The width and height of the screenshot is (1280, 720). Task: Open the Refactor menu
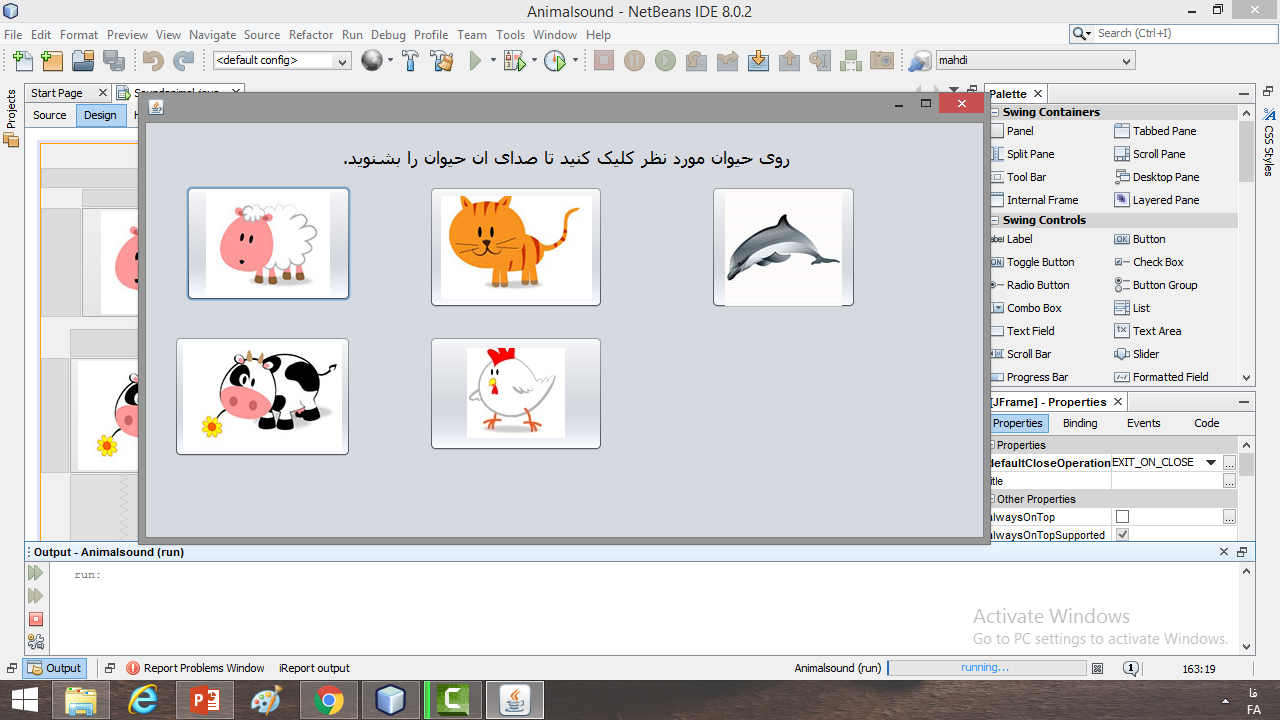tap(311, 34)
